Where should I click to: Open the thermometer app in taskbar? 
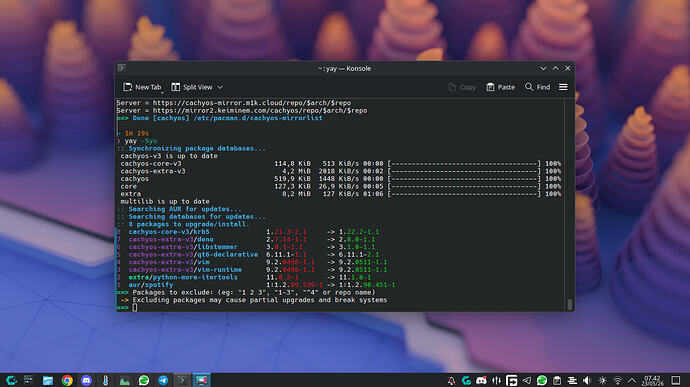[x=106, y=380]
